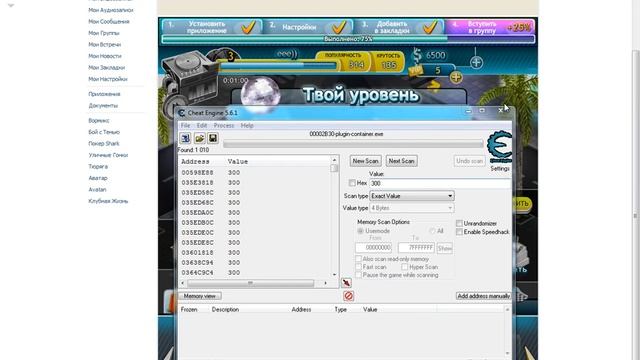The height and width of the screenshot is (360, 640).
Task: Click the dollar sign money icon
Action: click(417, 56)
